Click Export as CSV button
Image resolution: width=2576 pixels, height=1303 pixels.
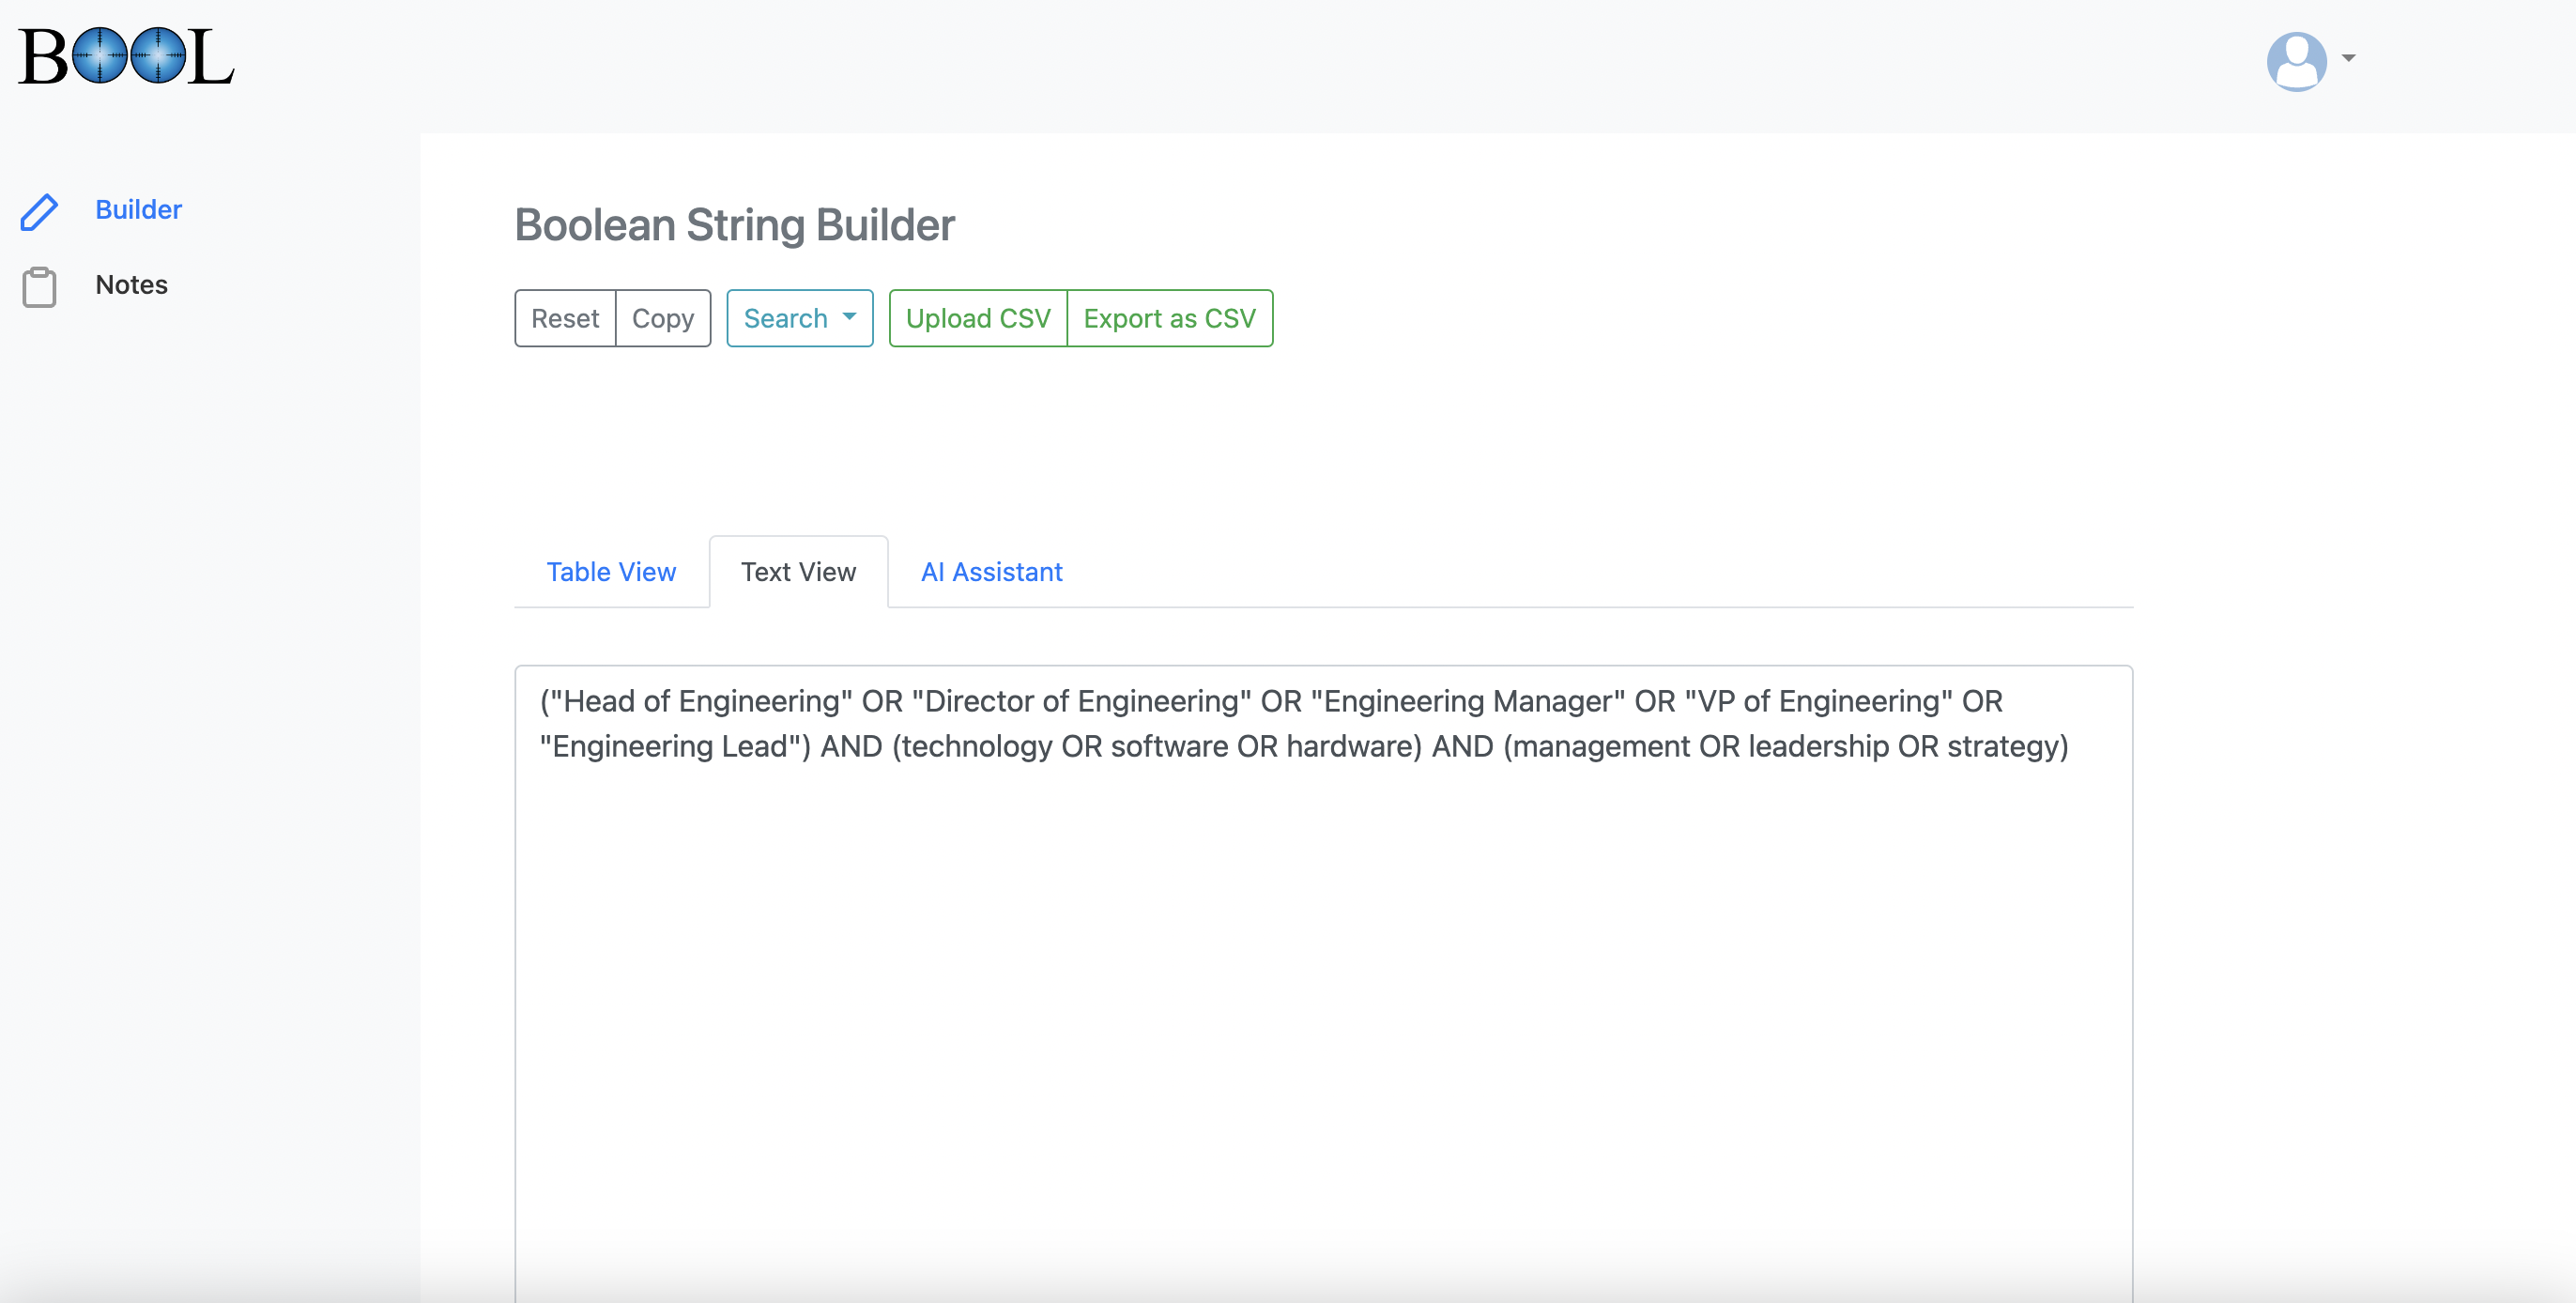(x=1169, y=318)
